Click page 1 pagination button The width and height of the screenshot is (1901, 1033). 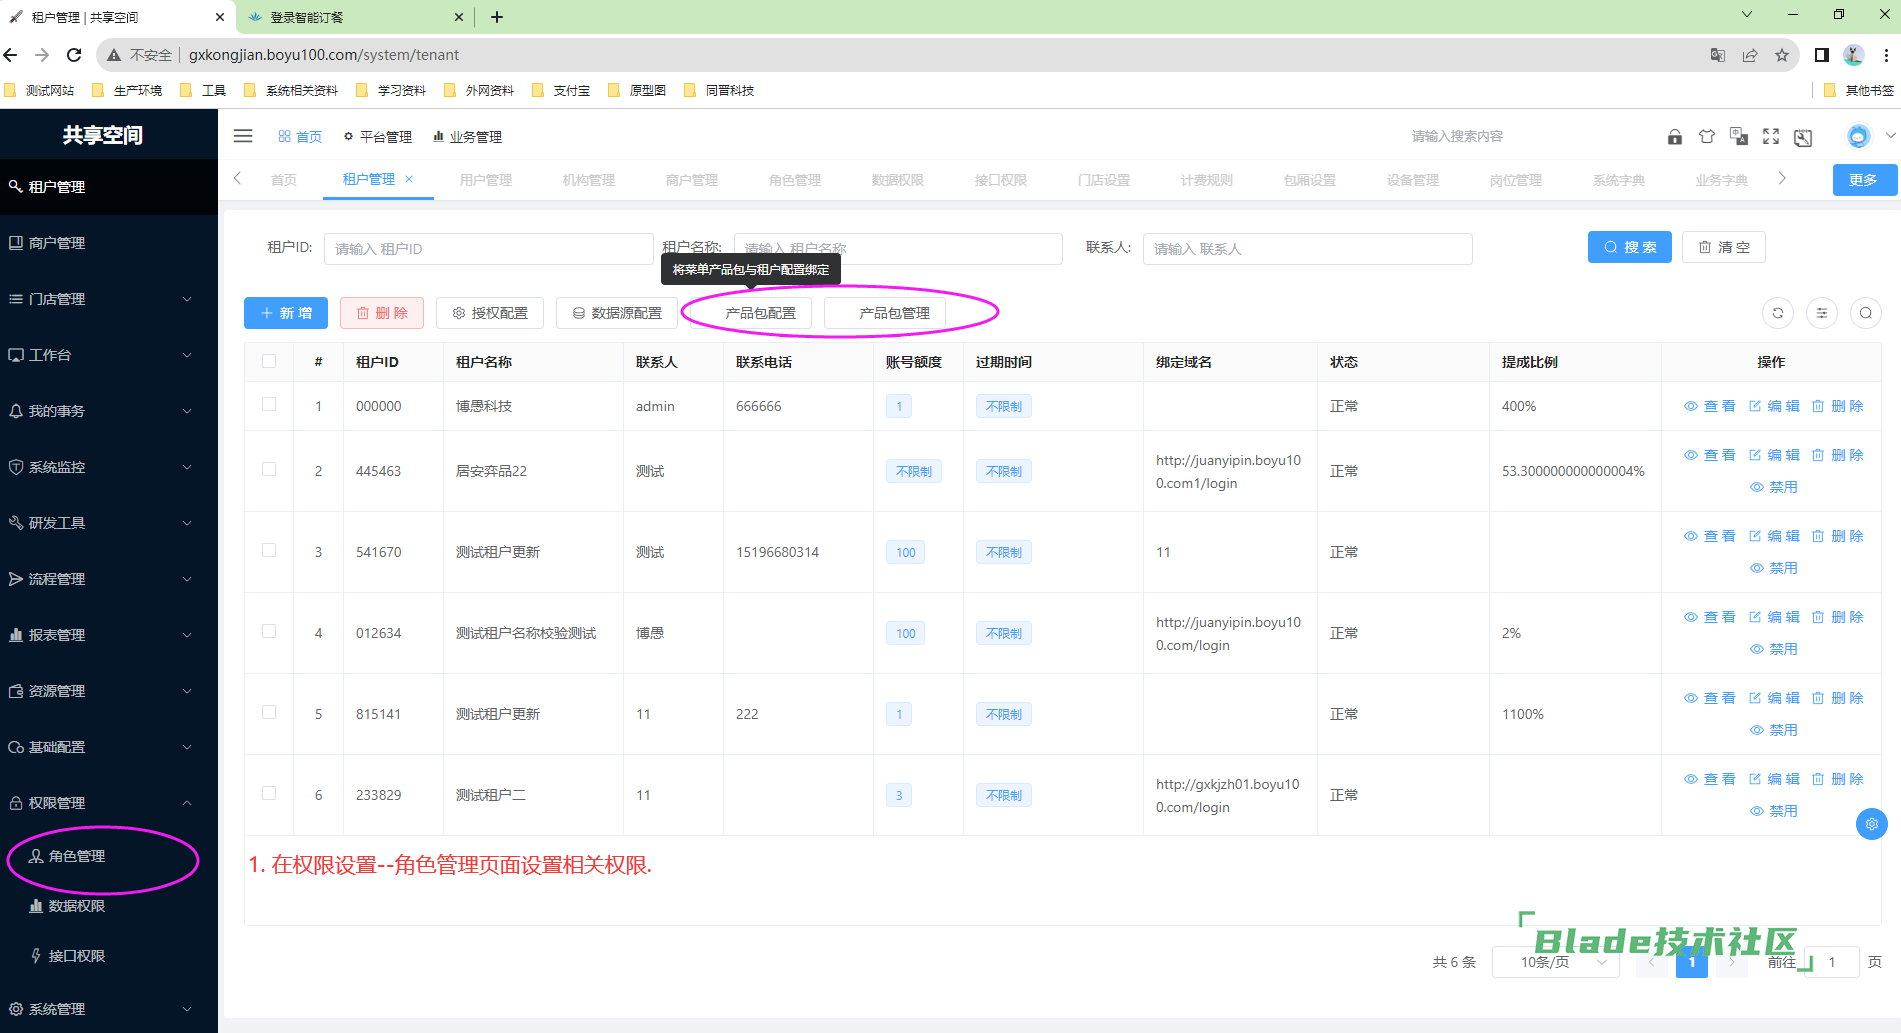tap(1692, 962)
